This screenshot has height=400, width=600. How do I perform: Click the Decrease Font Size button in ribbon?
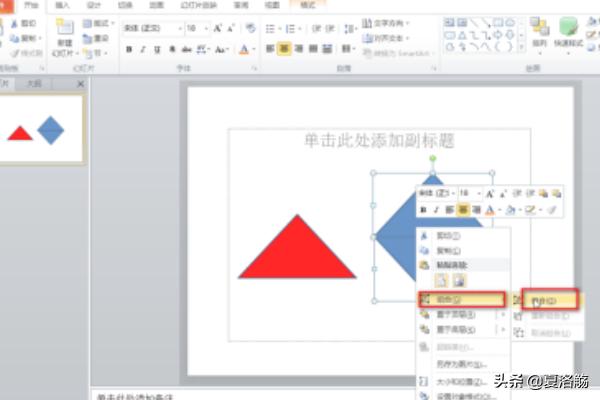click(x=231, y=28)
